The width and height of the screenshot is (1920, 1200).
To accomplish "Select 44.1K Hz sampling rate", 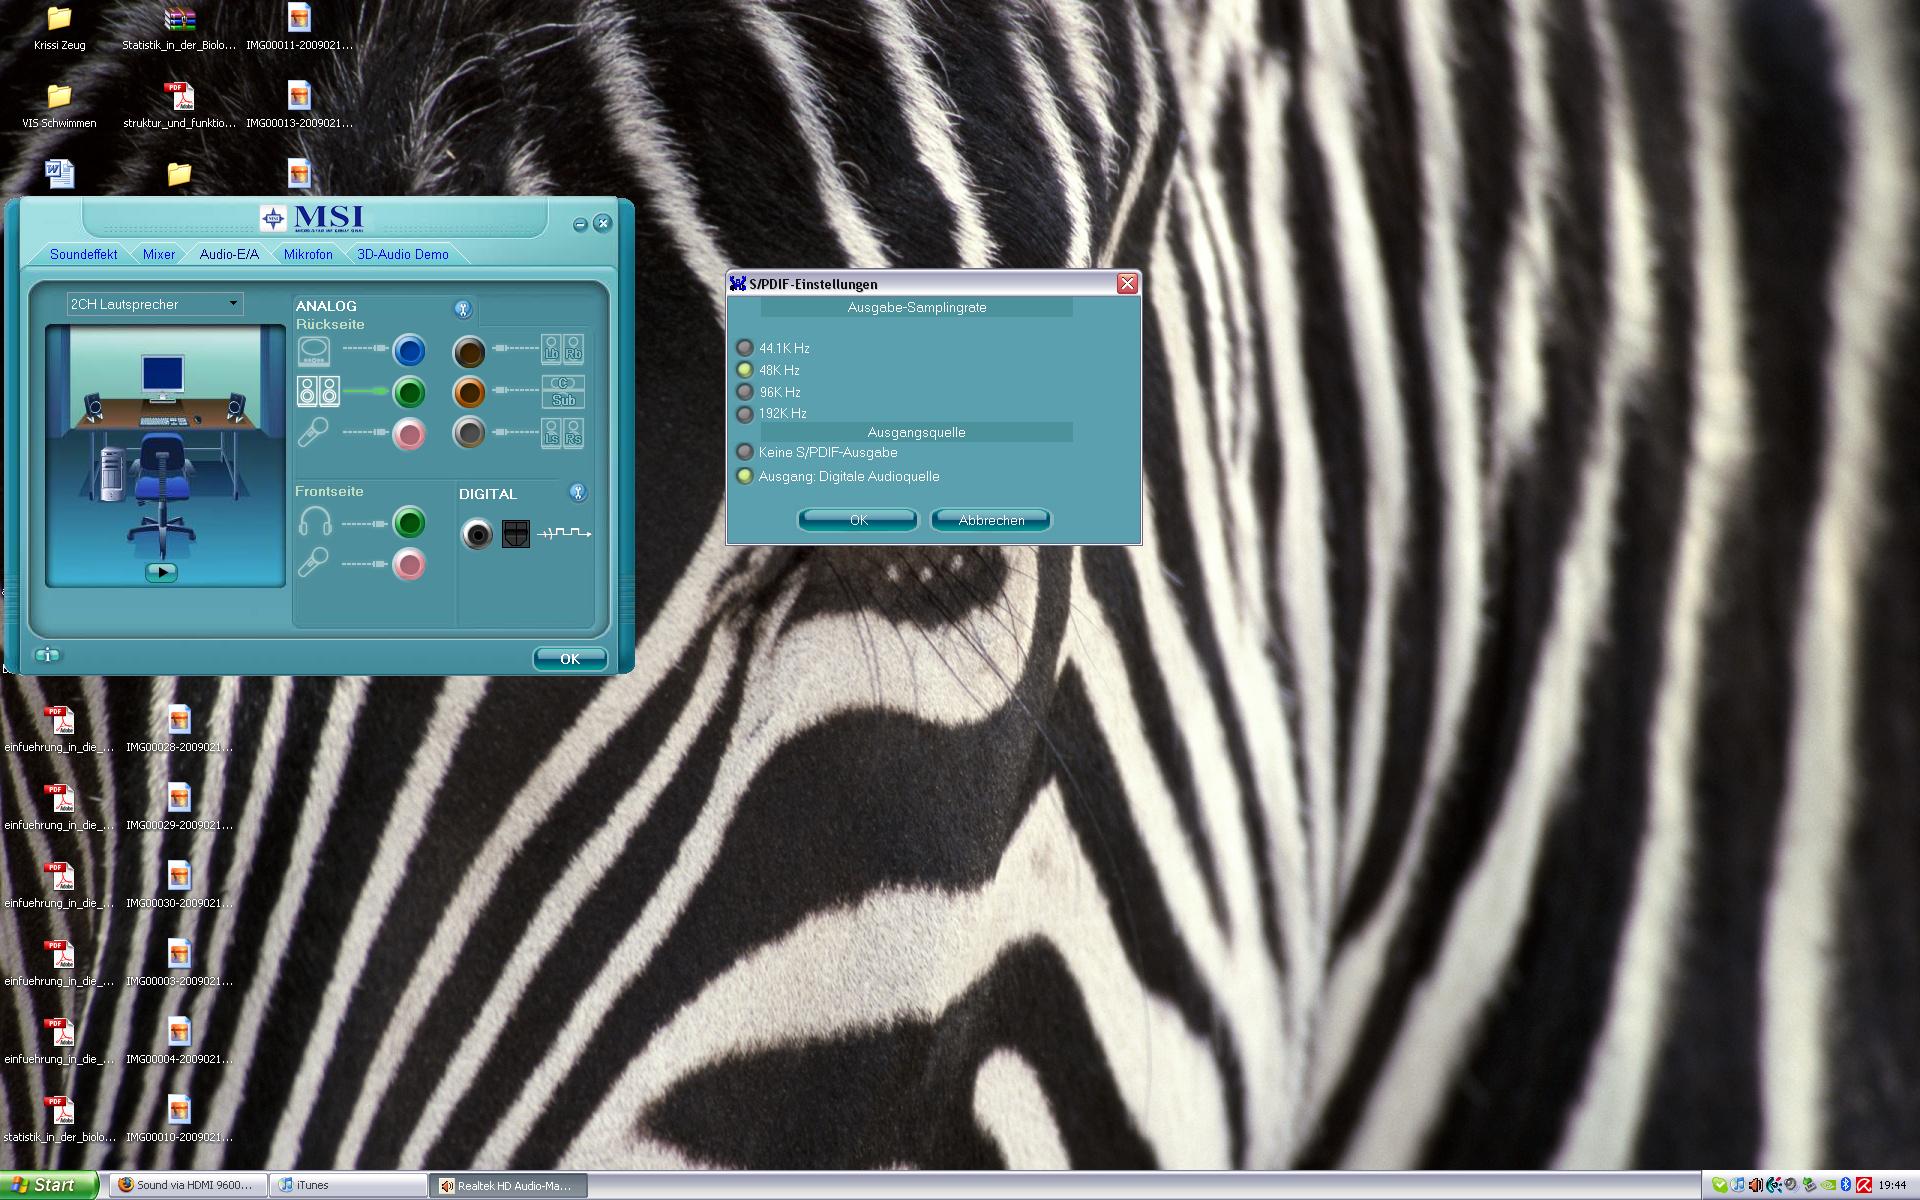I will tap(745, 348).
